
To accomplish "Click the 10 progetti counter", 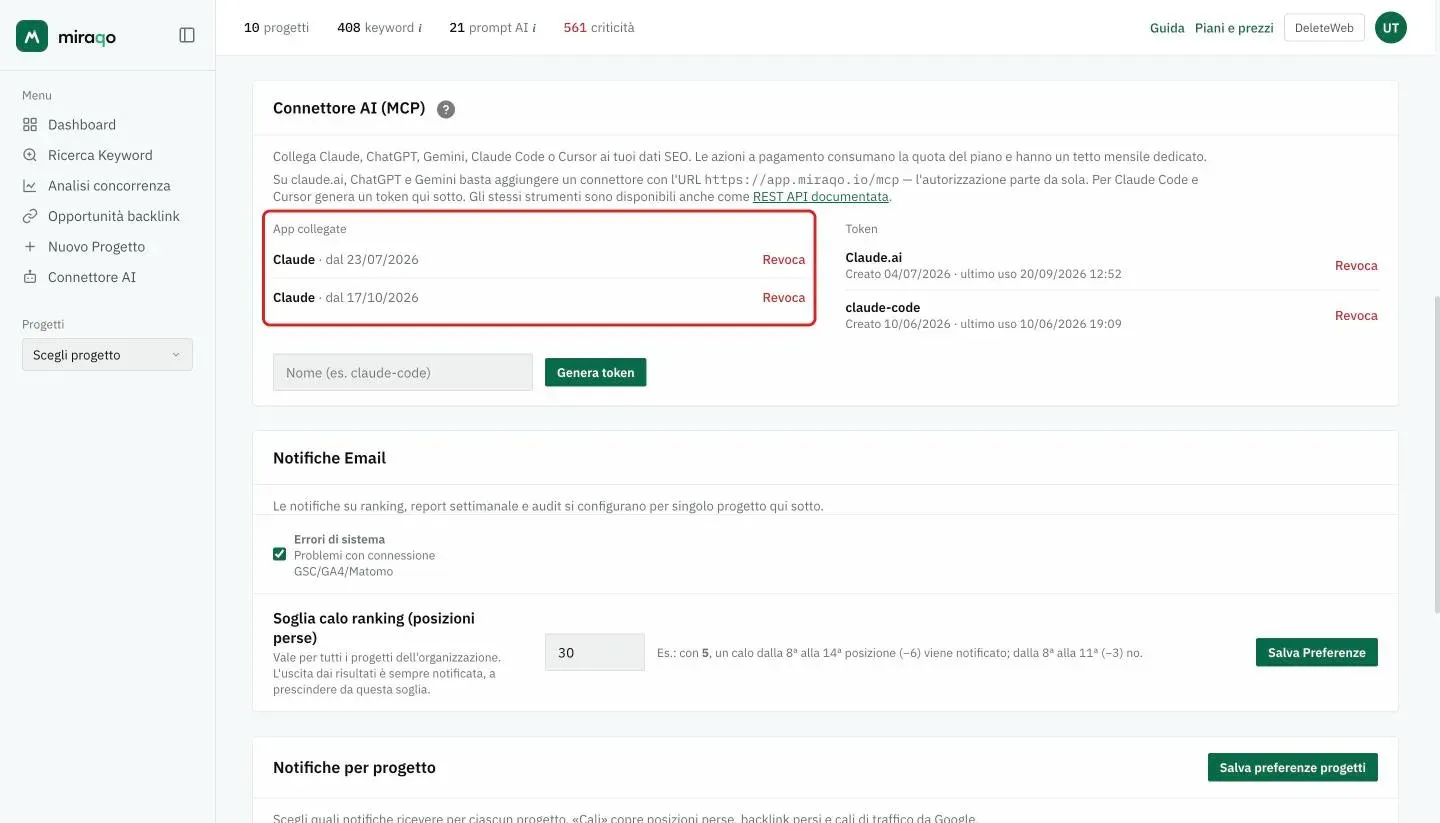I will (x=276, y=28).
